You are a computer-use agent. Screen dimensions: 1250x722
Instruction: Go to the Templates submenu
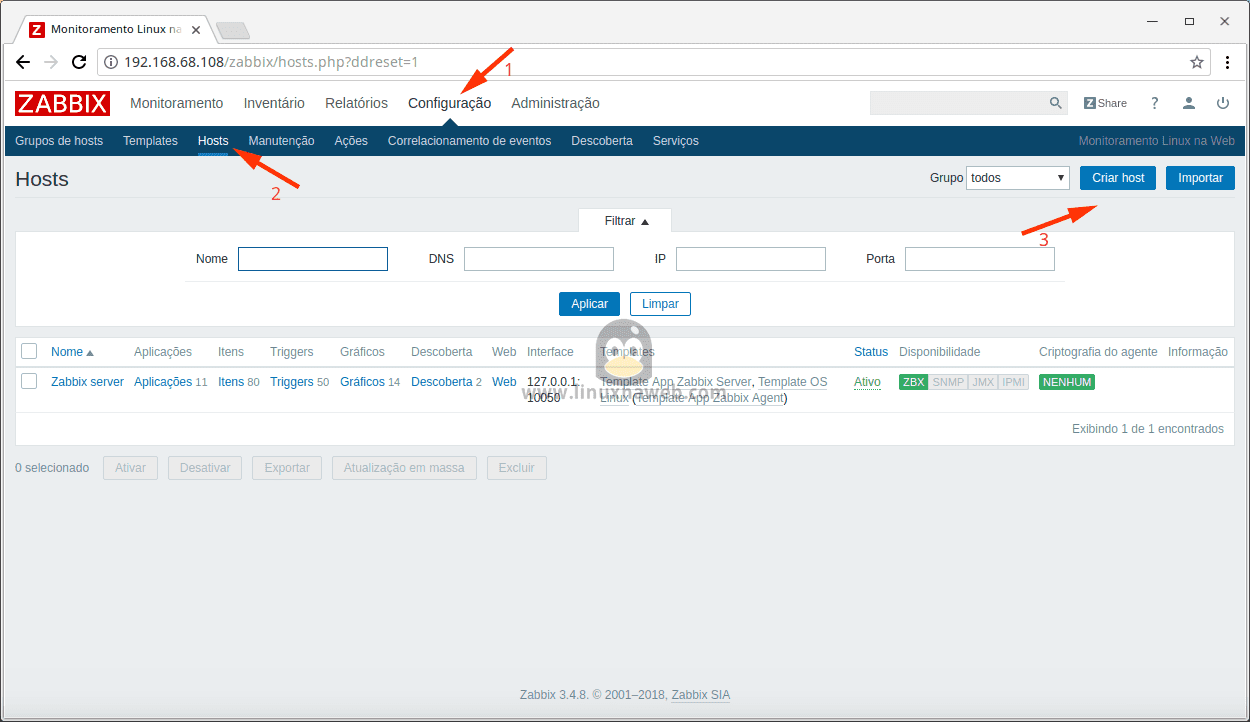point(150,141)
